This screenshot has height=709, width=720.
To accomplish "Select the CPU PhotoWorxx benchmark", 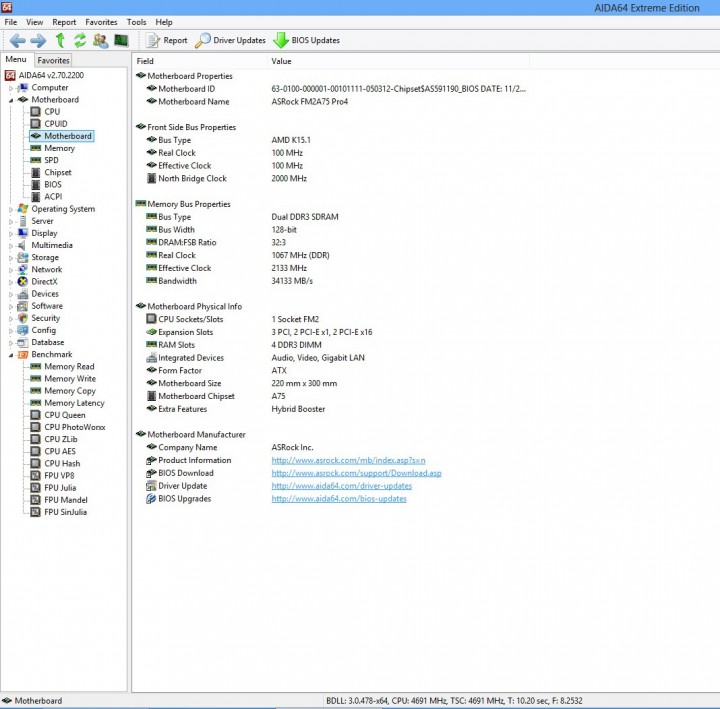I will [x=75, y=427].
